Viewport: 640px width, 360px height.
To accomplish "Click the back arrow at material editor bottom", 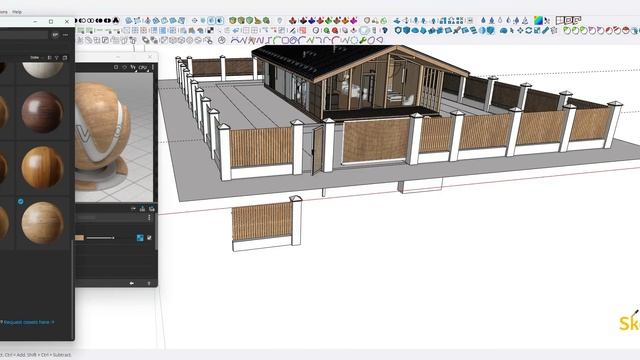I will click(x=131, y=283).
